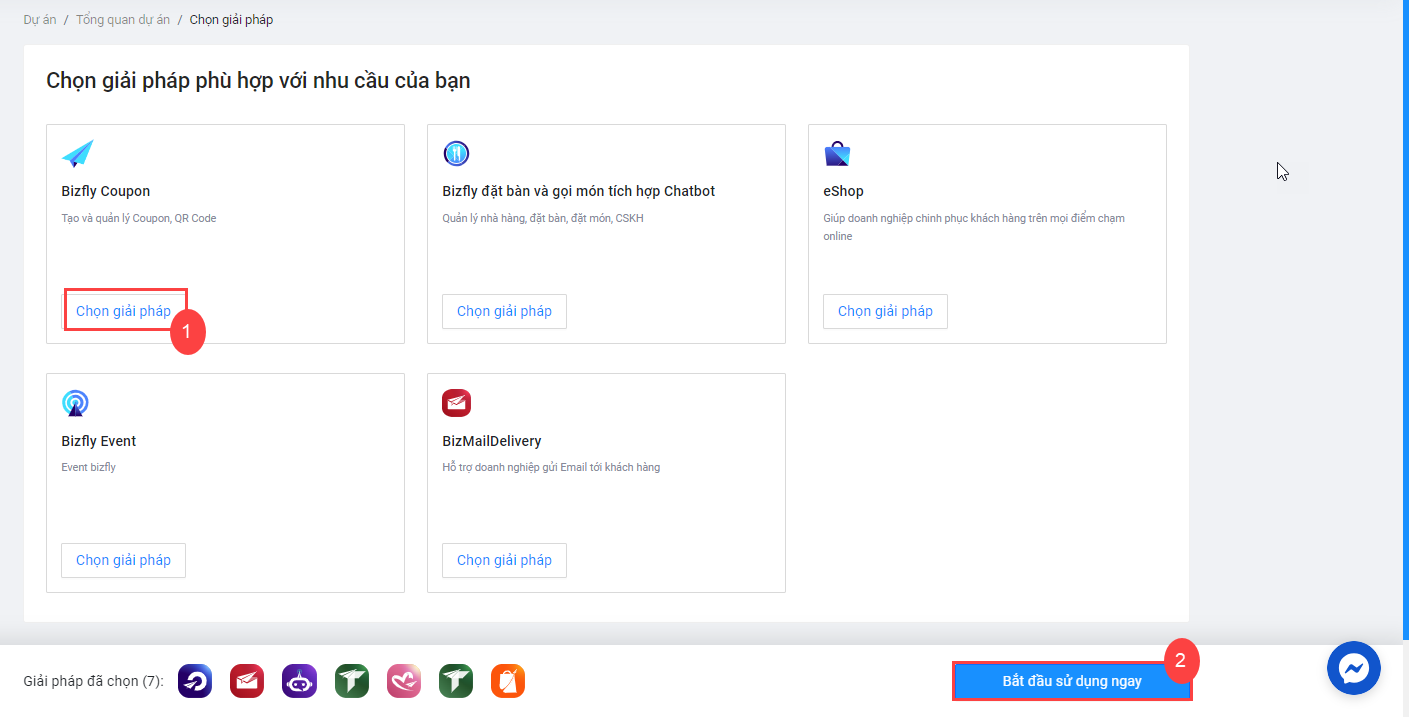Click the Bizfly Event title
This screenshot has height=717, width=1409.
pos(99,441)
